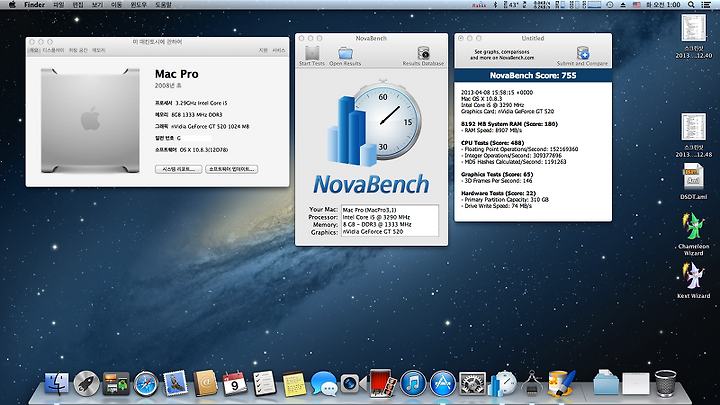
Task: Open System Preferences gear icon in Dock
Action: (472, 383)
